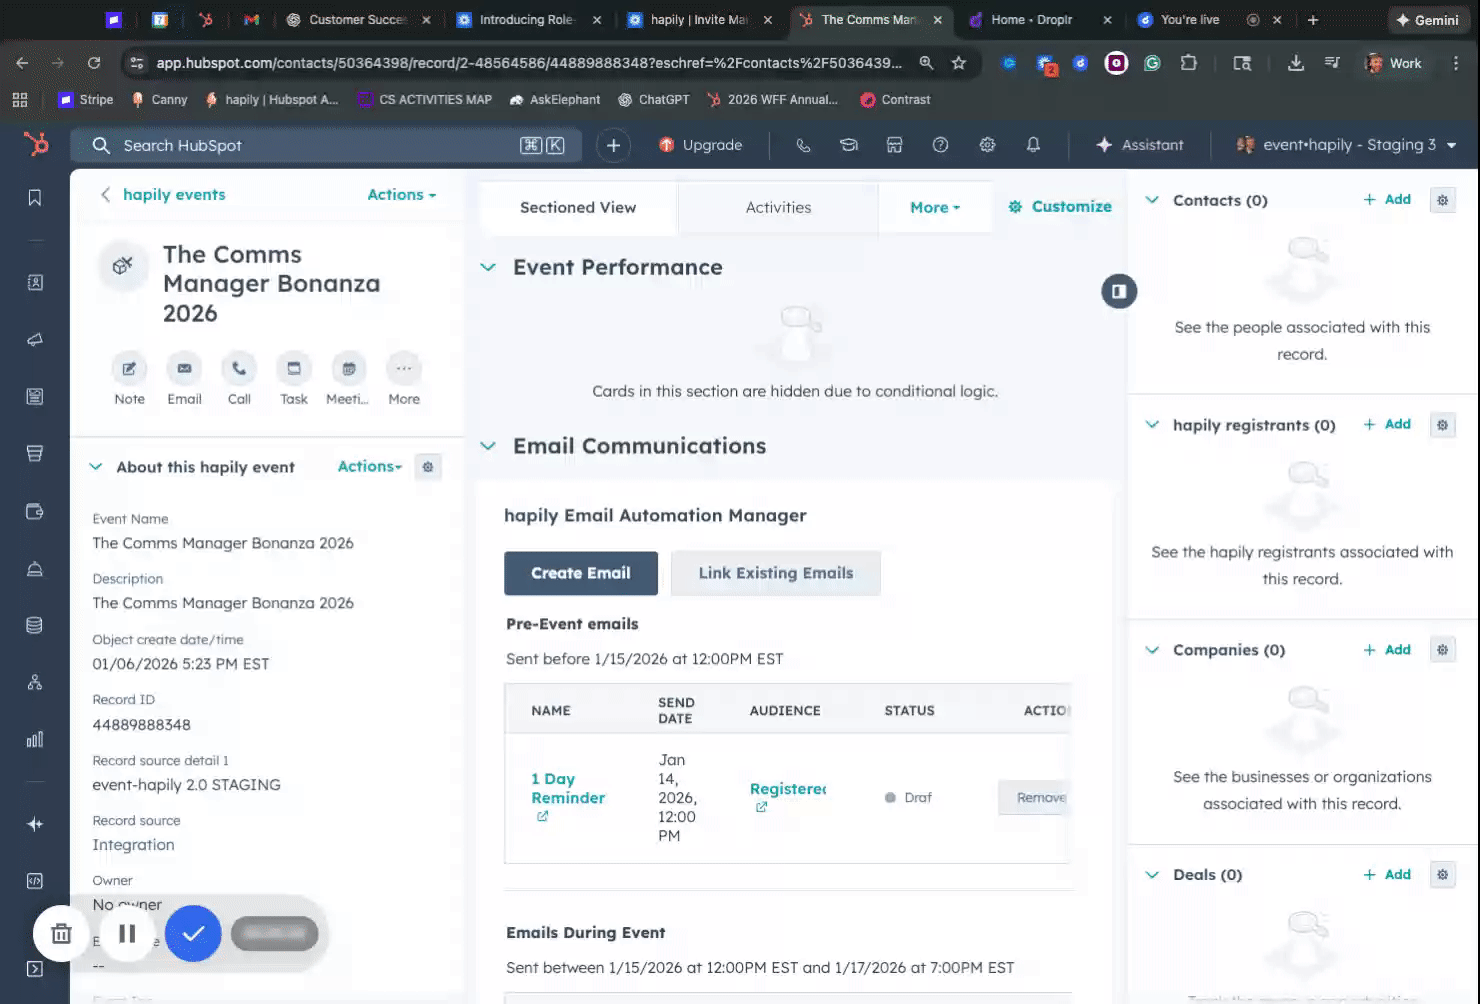
Task: Collapse the Contacts (0) panel
Action: point(1152,200)
